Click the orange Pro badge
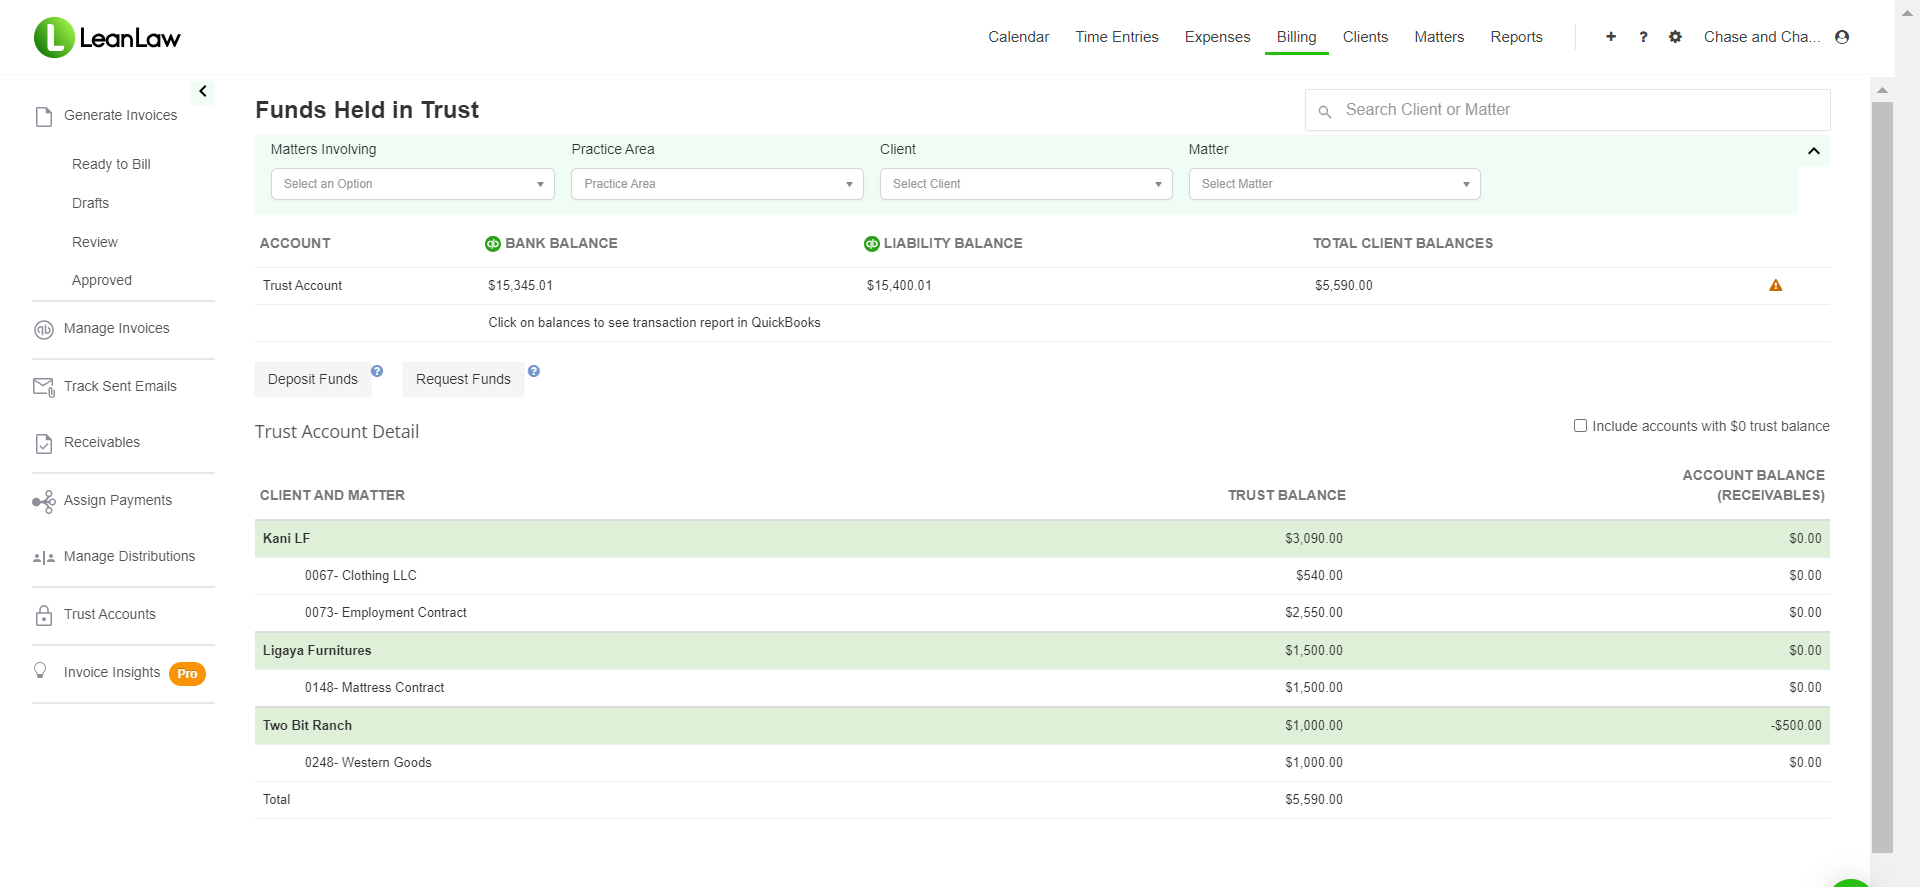 (187, 674)
